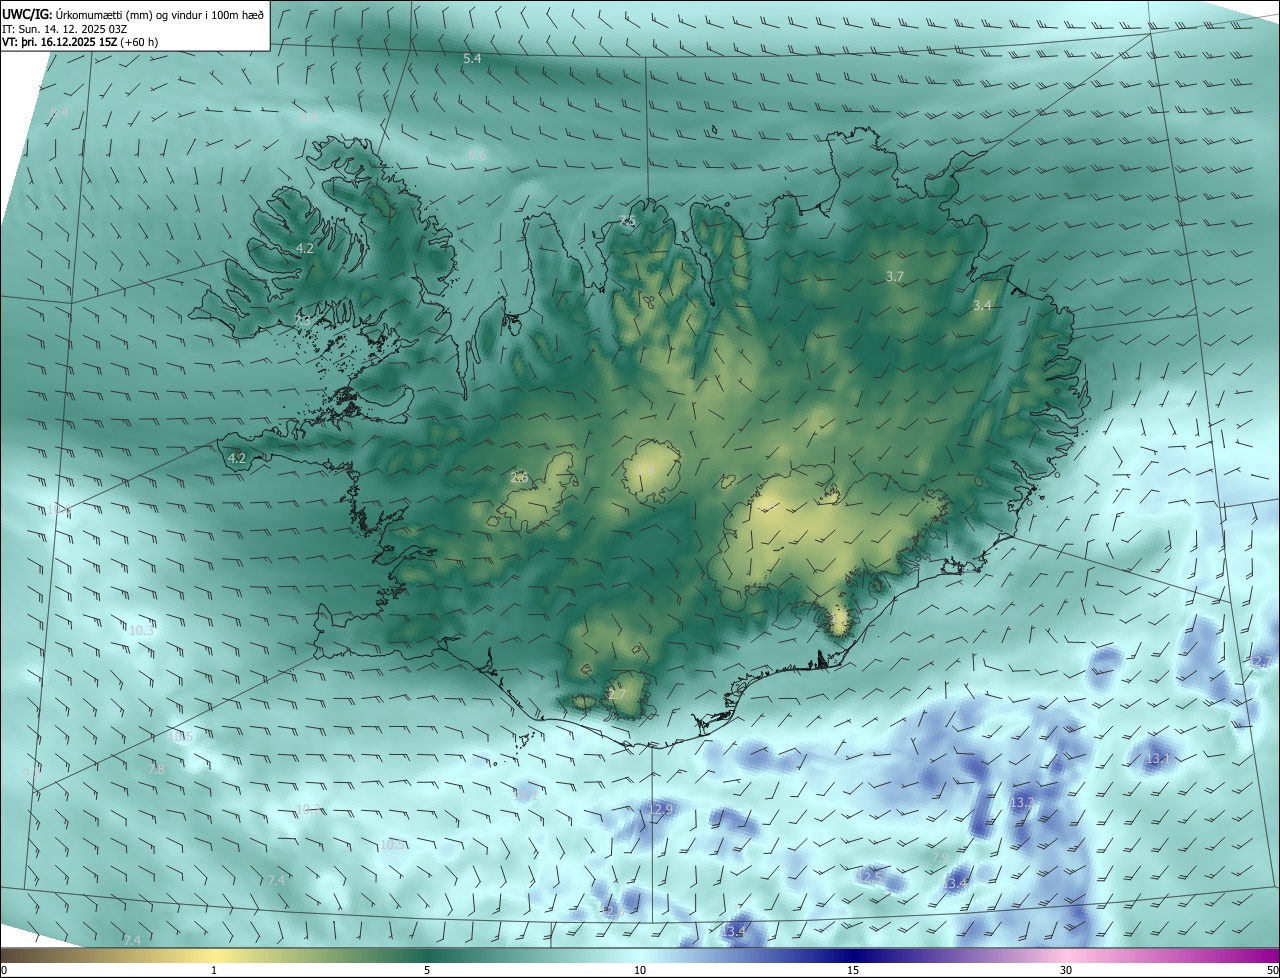Click the 12.9 value label
Screen dimensions: 1280x978
click(x=660, y=808)
